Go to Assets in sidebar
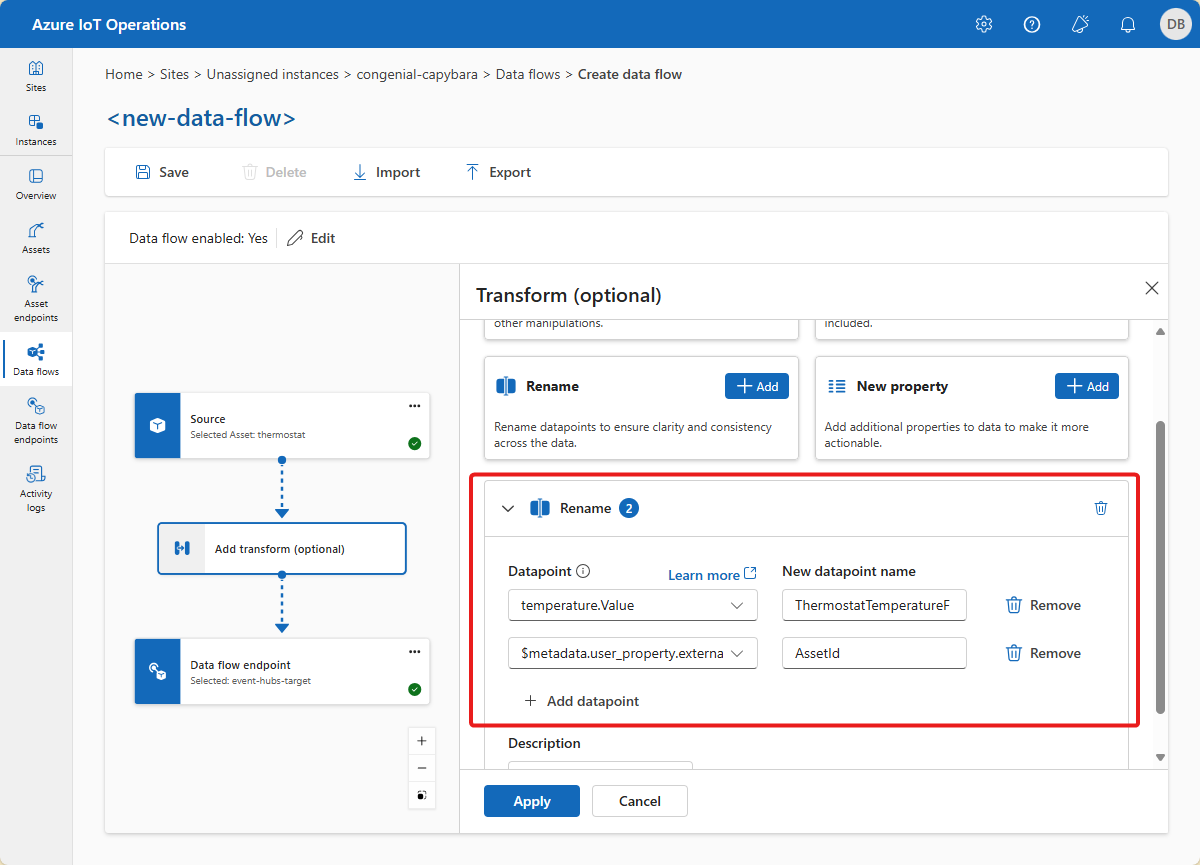The height and width of the screenshot is (865, 1200). [x=36, y=237]
